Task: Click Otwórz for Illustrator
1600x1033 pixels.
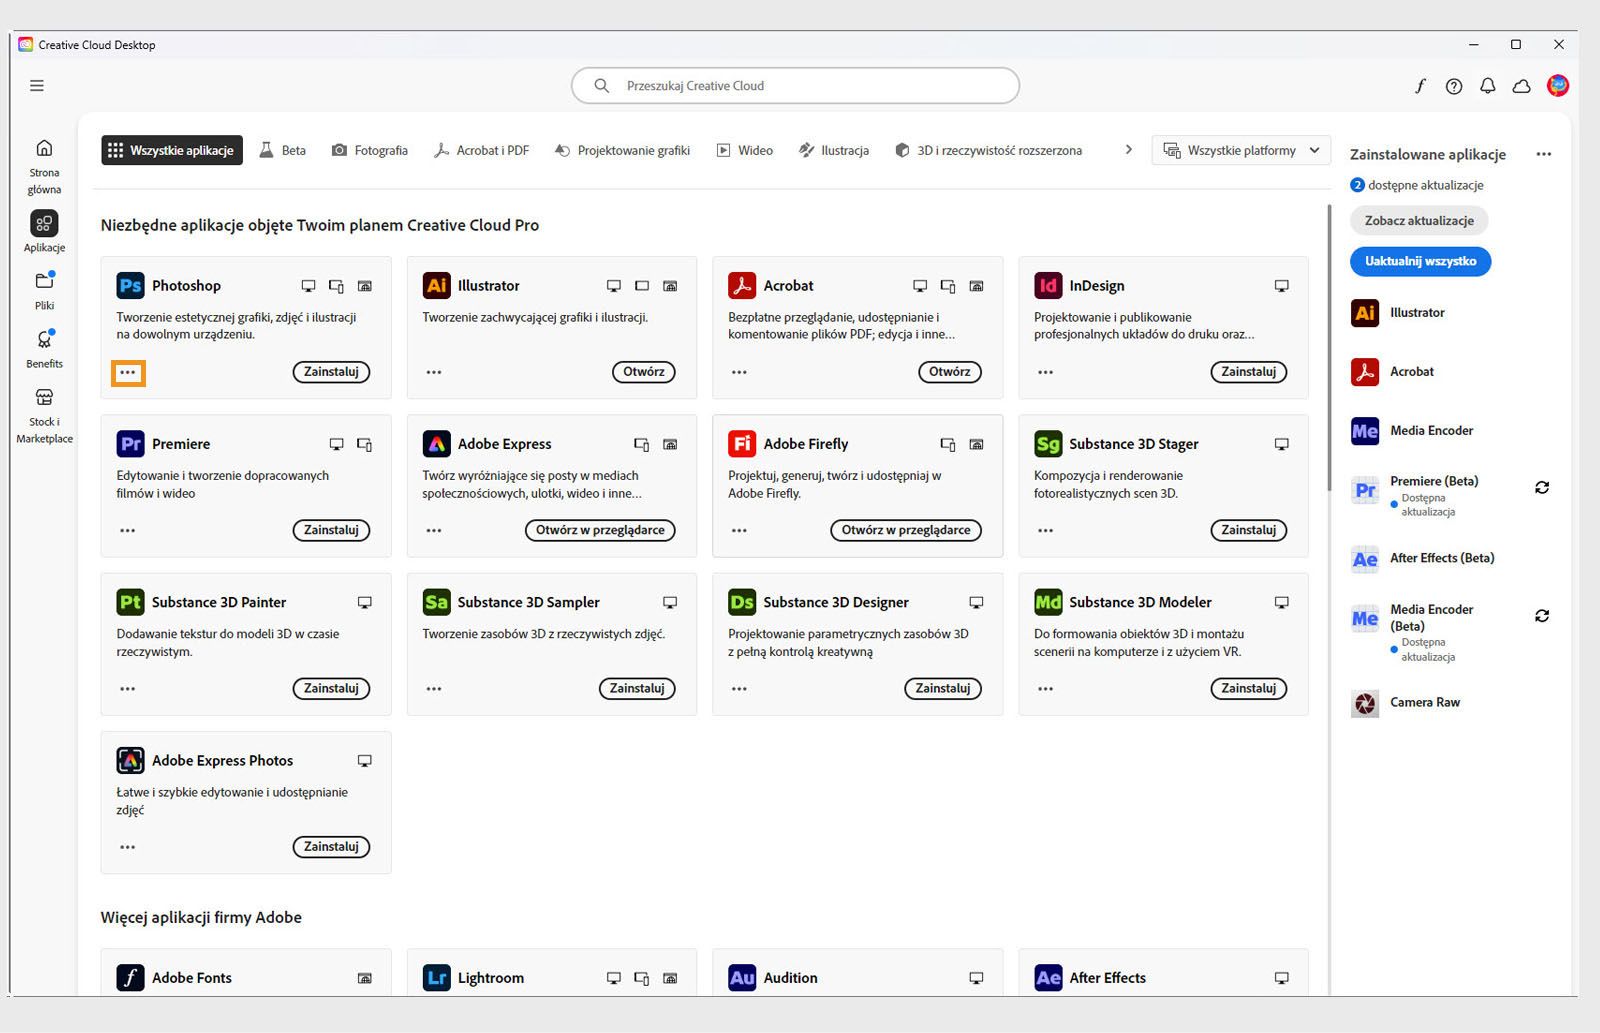Action: pyautogui.click(x=644, y=372)
